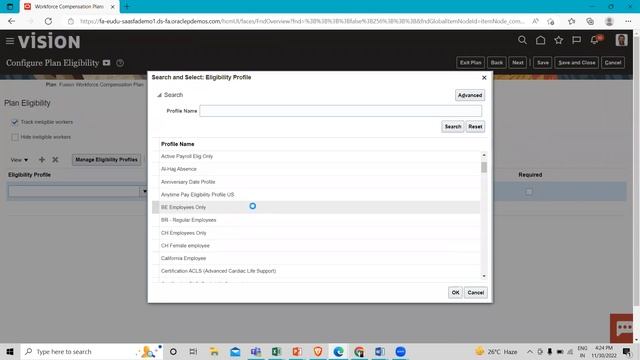Open user profile avatar in header
640x360 pixels.
tap(621, 40)
